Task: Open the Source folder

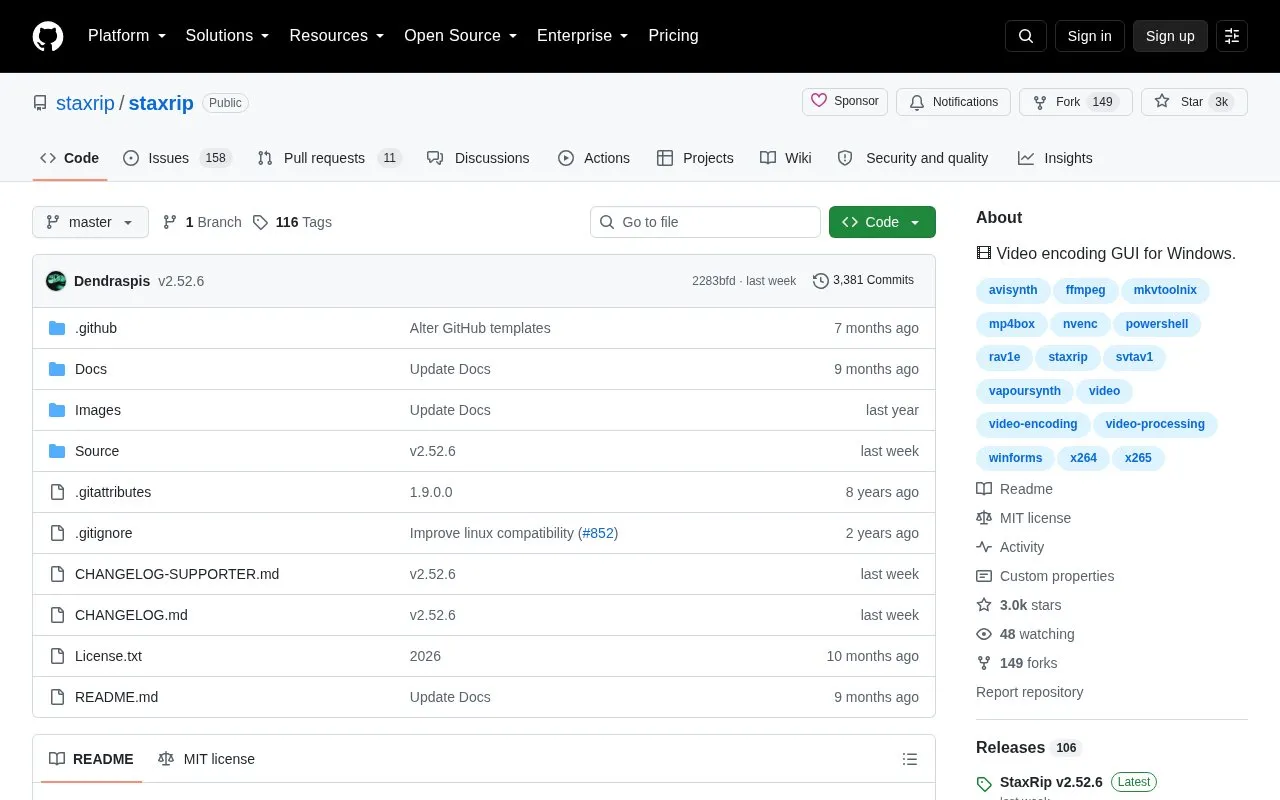Action: [x=97, y=451]
